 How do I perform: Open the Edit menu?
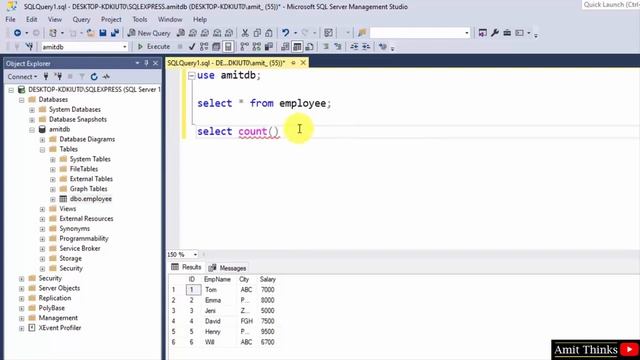pyautogui.click(x=31, y=20)
